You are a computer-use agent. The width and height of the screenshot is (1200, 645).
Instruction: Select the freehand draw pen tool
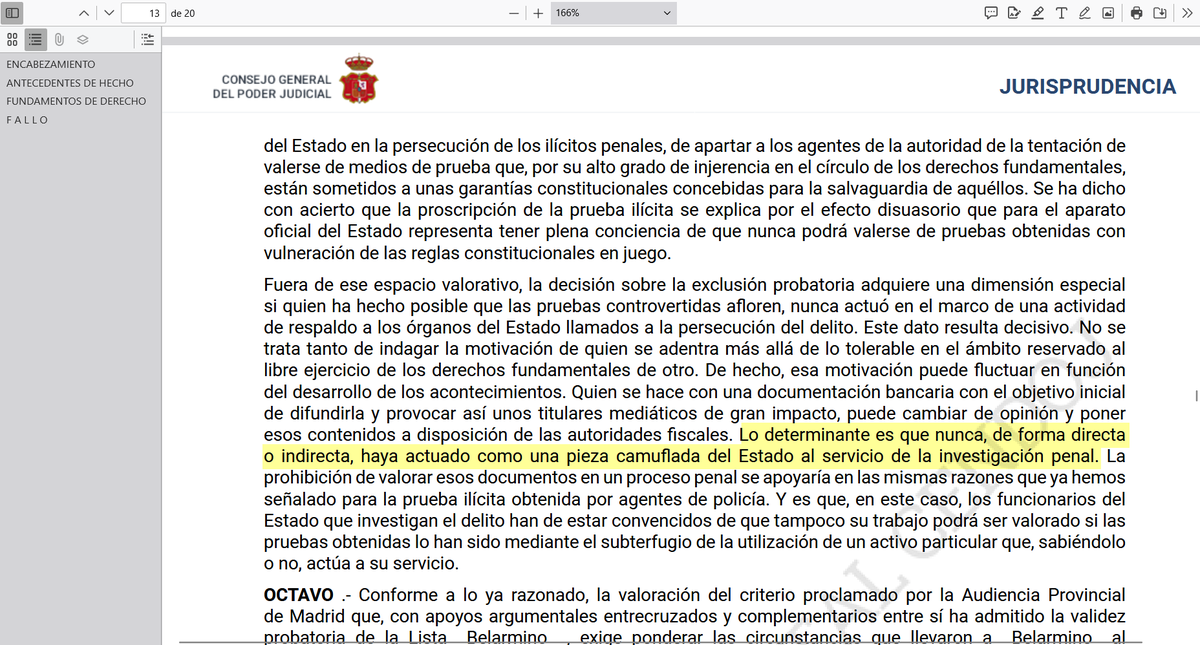pos(1084,13)
